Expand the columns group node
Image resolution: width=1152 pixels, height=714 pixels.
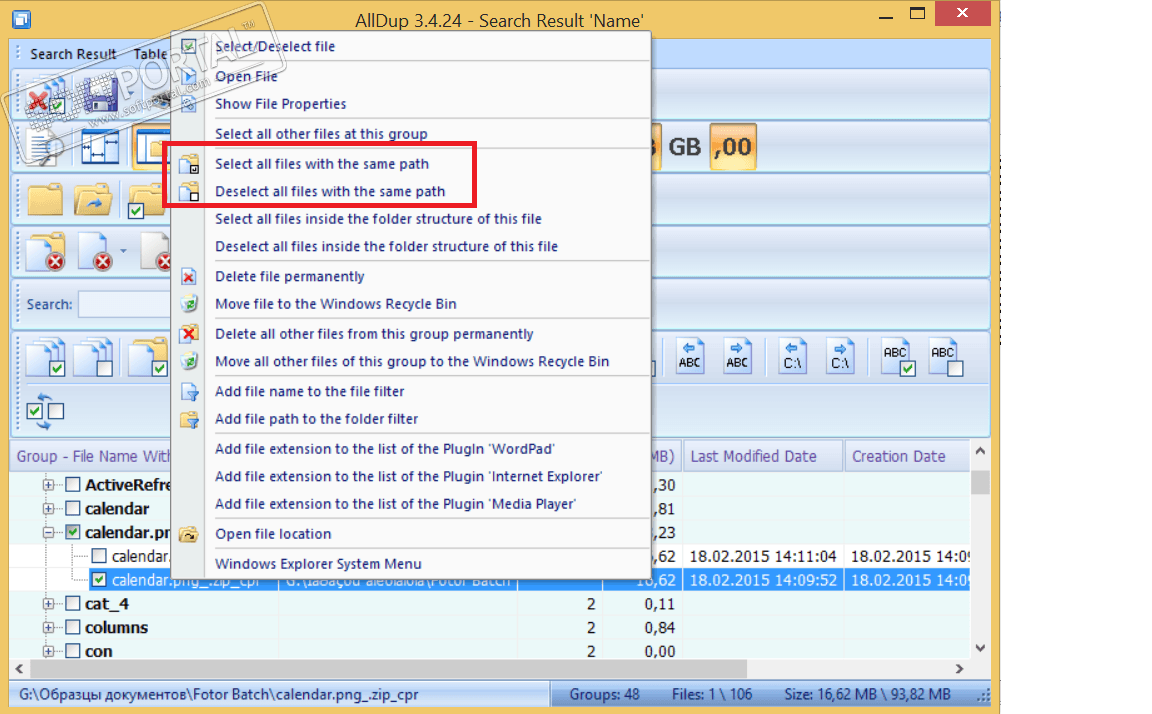(48, 627)
